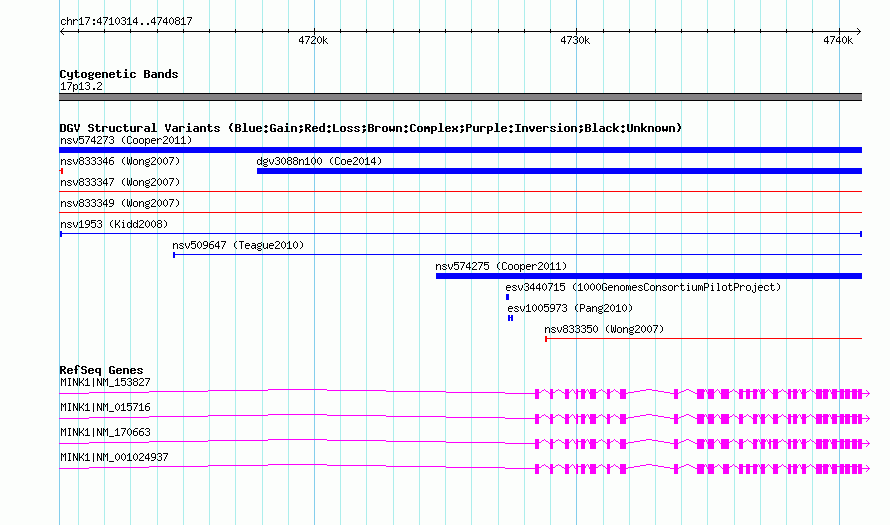
Task: Open variant nsv833350 (Wong2007) label
Action: [604, 329]
